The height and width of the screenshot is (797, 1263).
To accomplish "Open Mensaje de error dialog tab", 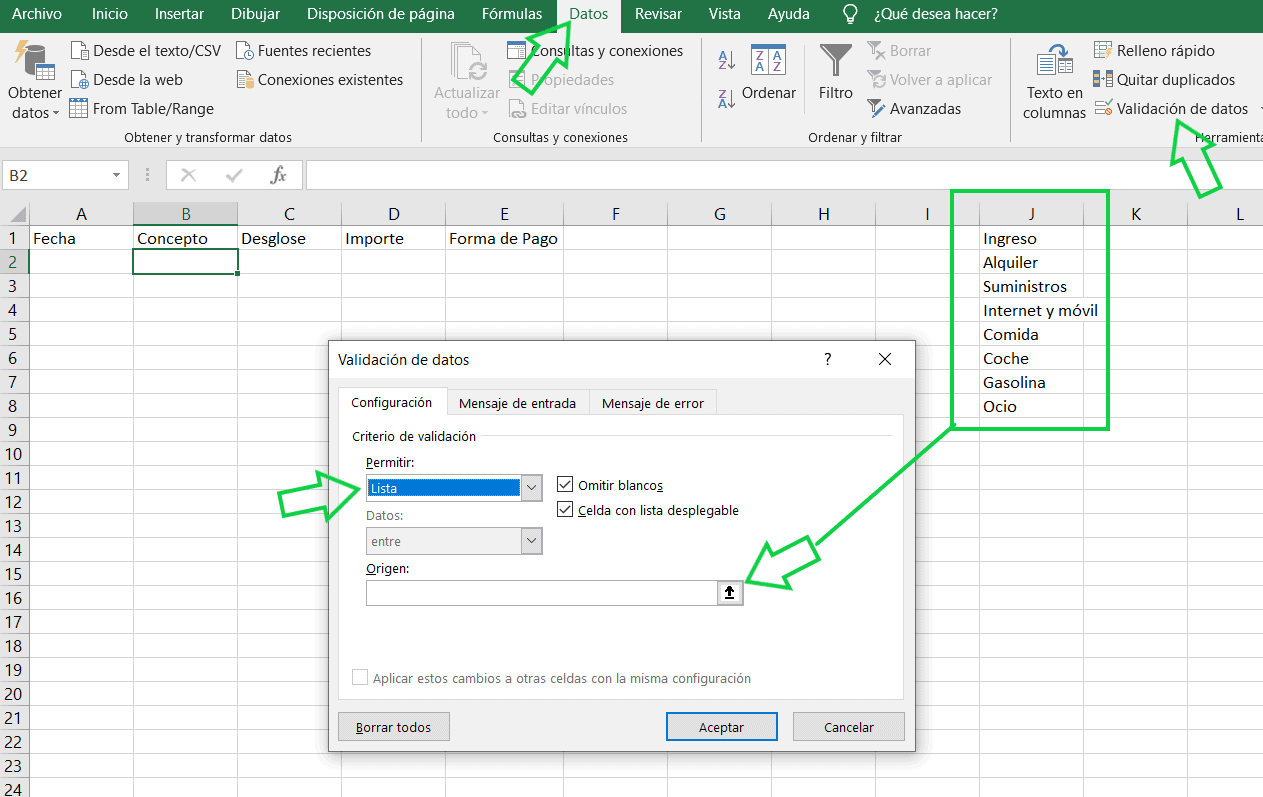I will [x=653, y=403].
